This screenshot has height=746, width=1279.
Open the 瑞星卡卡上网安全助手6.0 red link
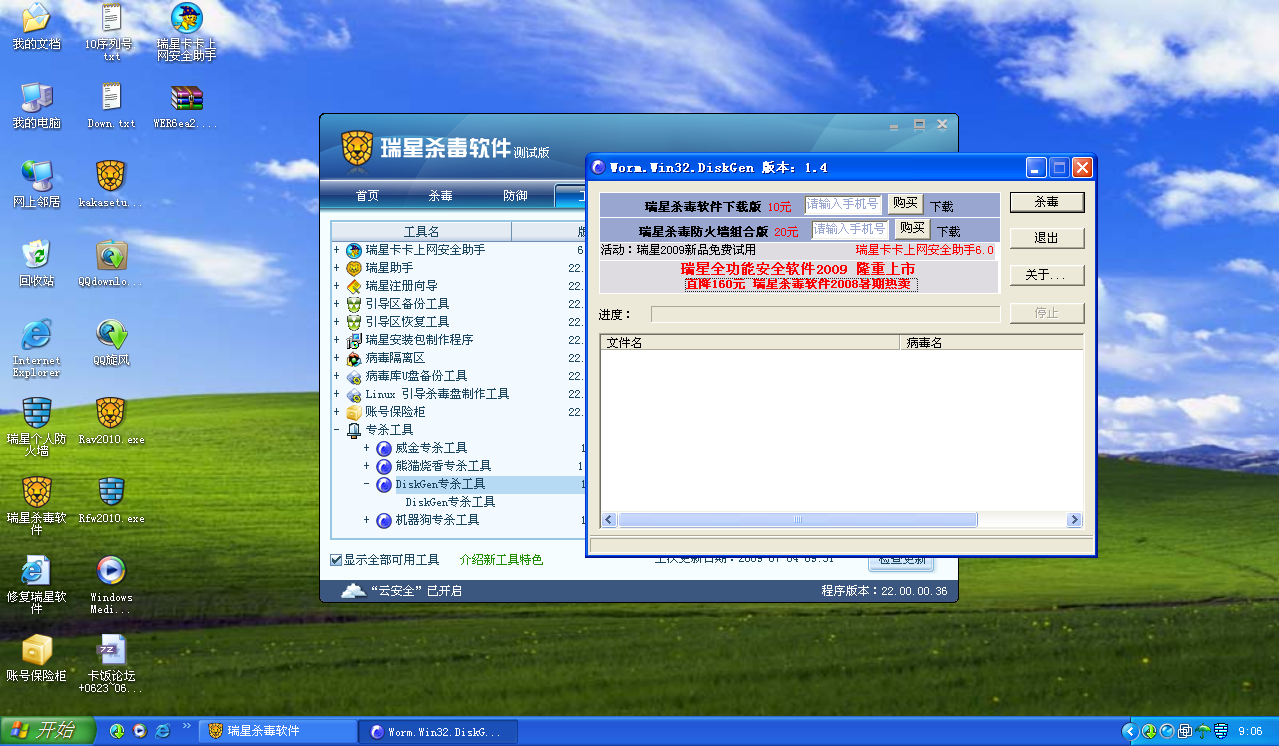tap(925, 250)
